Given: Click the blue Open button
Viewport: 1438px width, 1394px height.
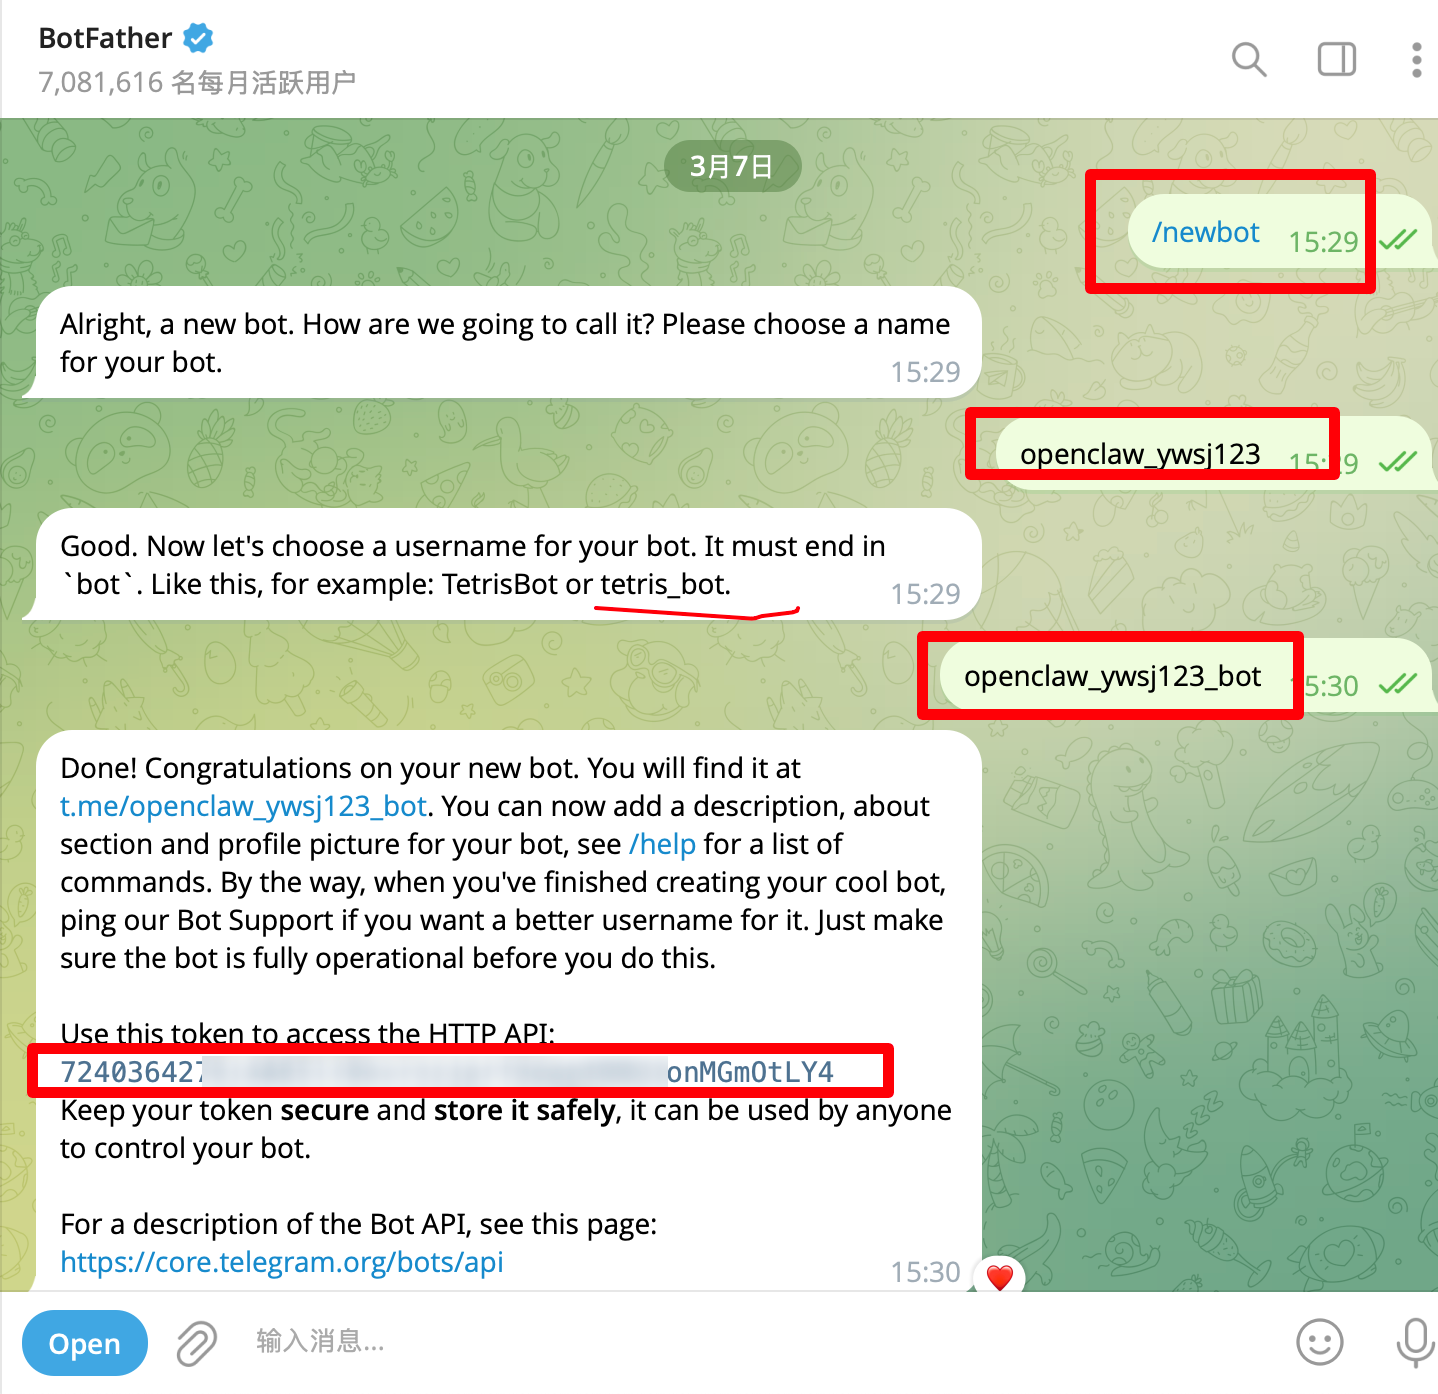Looking at the screenshot, I should (x=85, y=1343).
